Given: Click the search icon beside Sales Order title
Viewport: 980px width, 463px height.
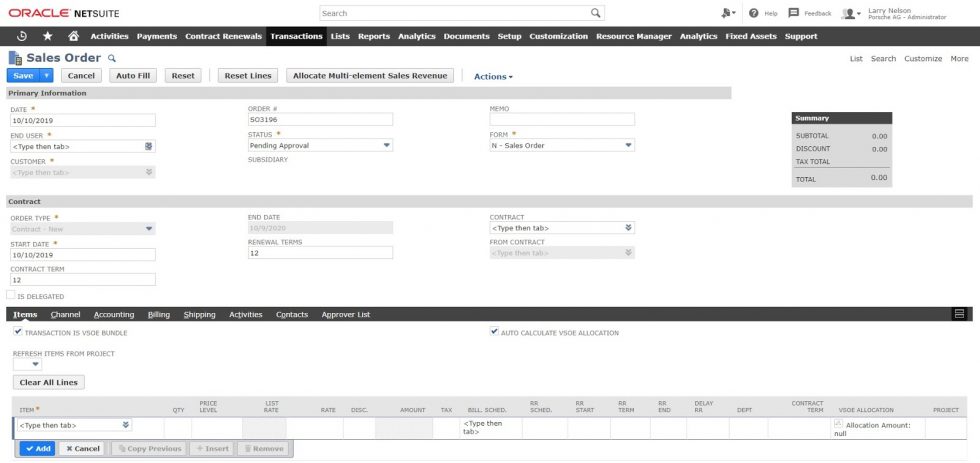Looking at the screenshot, I should 112,59.
